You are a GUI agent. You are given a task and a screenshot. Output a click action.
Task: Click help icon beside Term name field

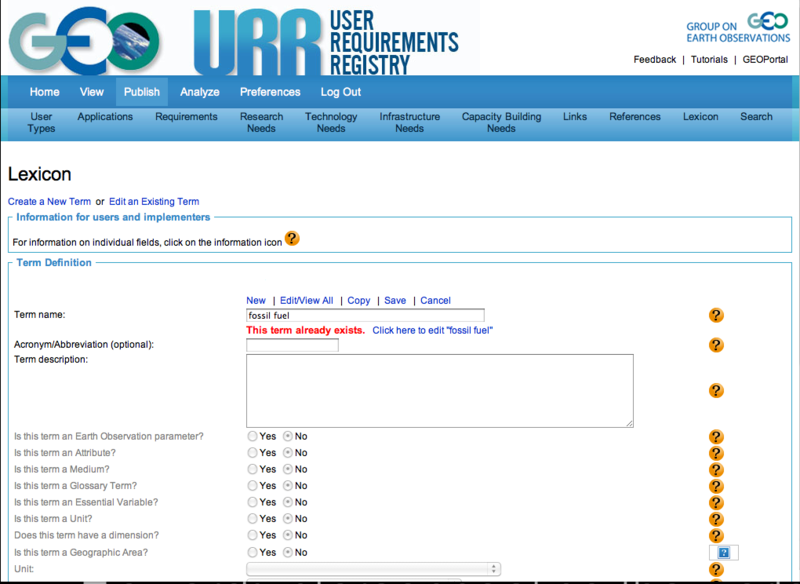716,316
